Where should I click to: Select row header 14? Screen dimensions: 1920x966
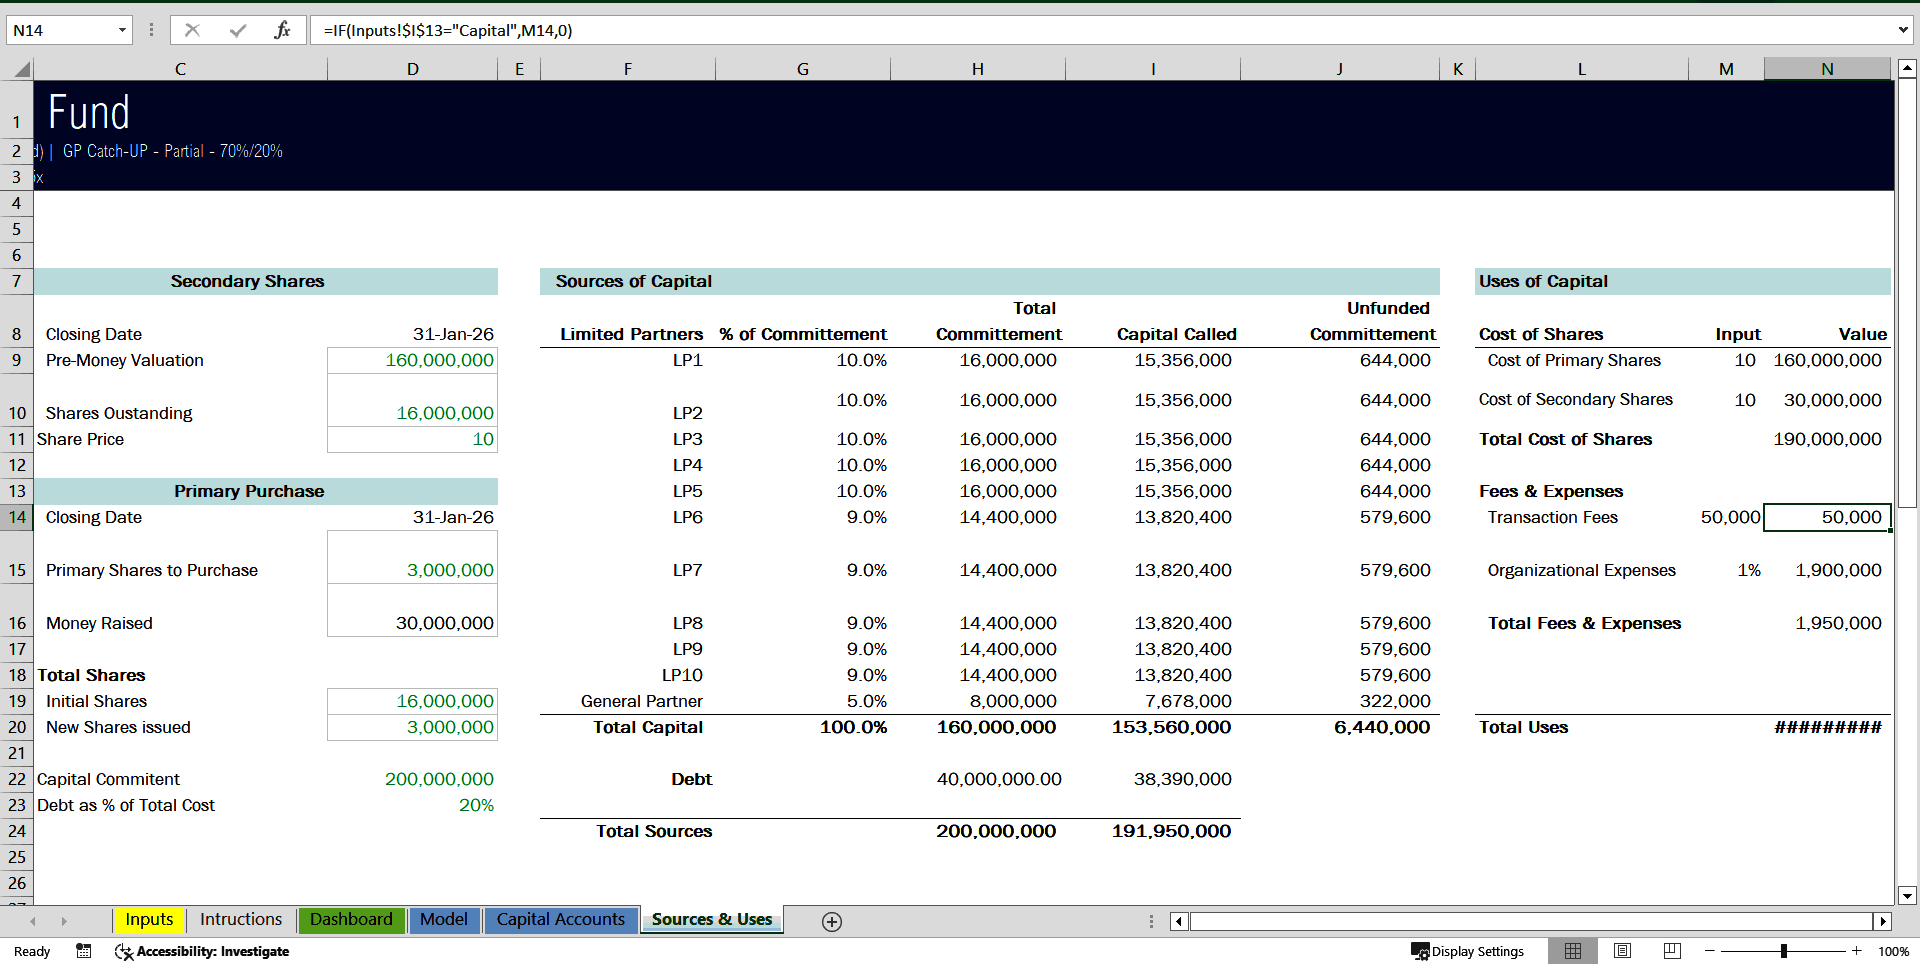[x=17, y=517]
